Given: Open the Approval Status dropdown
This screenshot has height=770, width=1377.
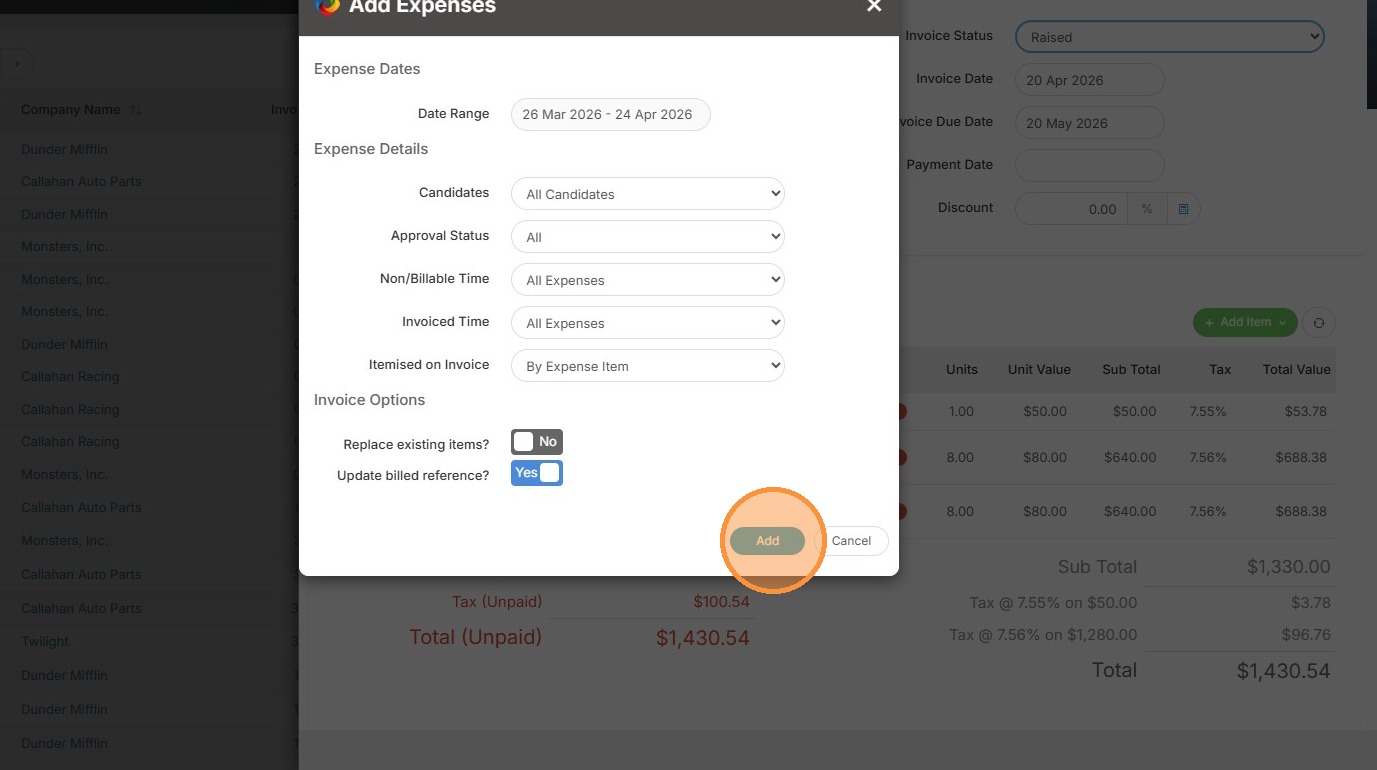Looking at the screenshot, I should tap(648, 237).
